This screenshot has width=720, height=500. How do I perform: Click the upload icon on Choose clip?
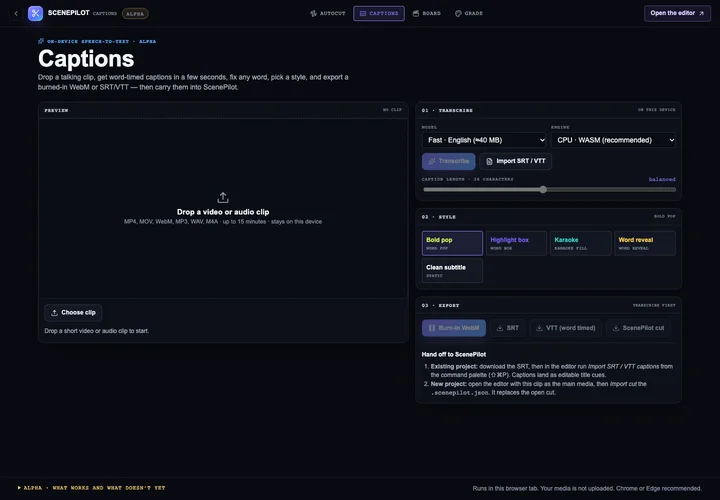(54, 313)
